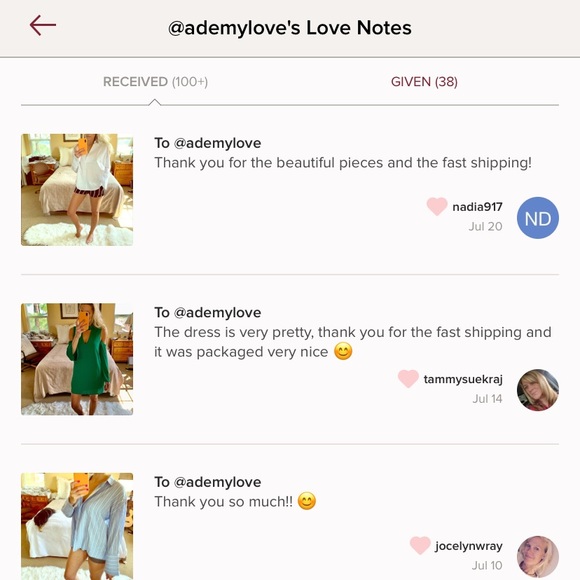Screen dimensions: 580x580
Task: Open tammysuekraj's profile photo avatar
Action: click(x=537, y=390)
